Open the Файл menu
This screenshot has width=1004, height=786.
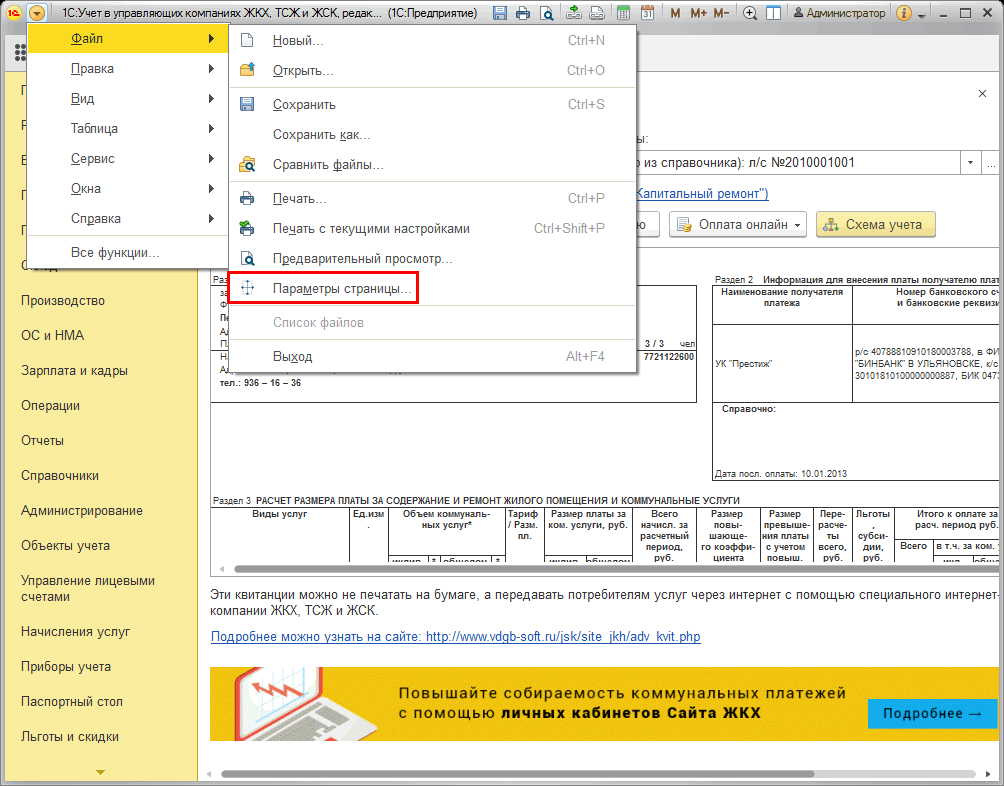tap(128, 38)
